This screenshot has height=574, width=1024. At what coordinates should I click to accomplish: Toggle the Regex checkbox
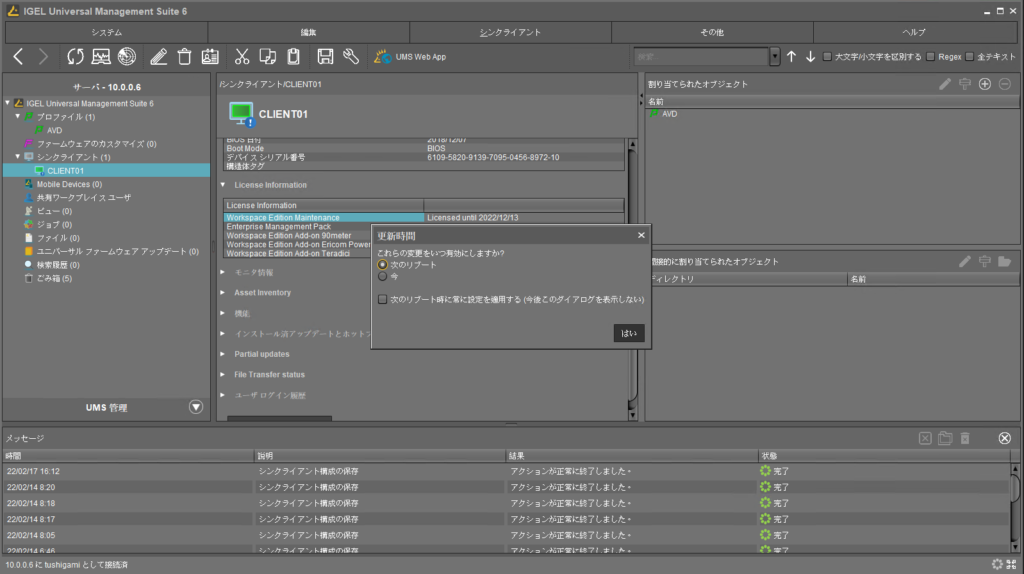point(931,57)
